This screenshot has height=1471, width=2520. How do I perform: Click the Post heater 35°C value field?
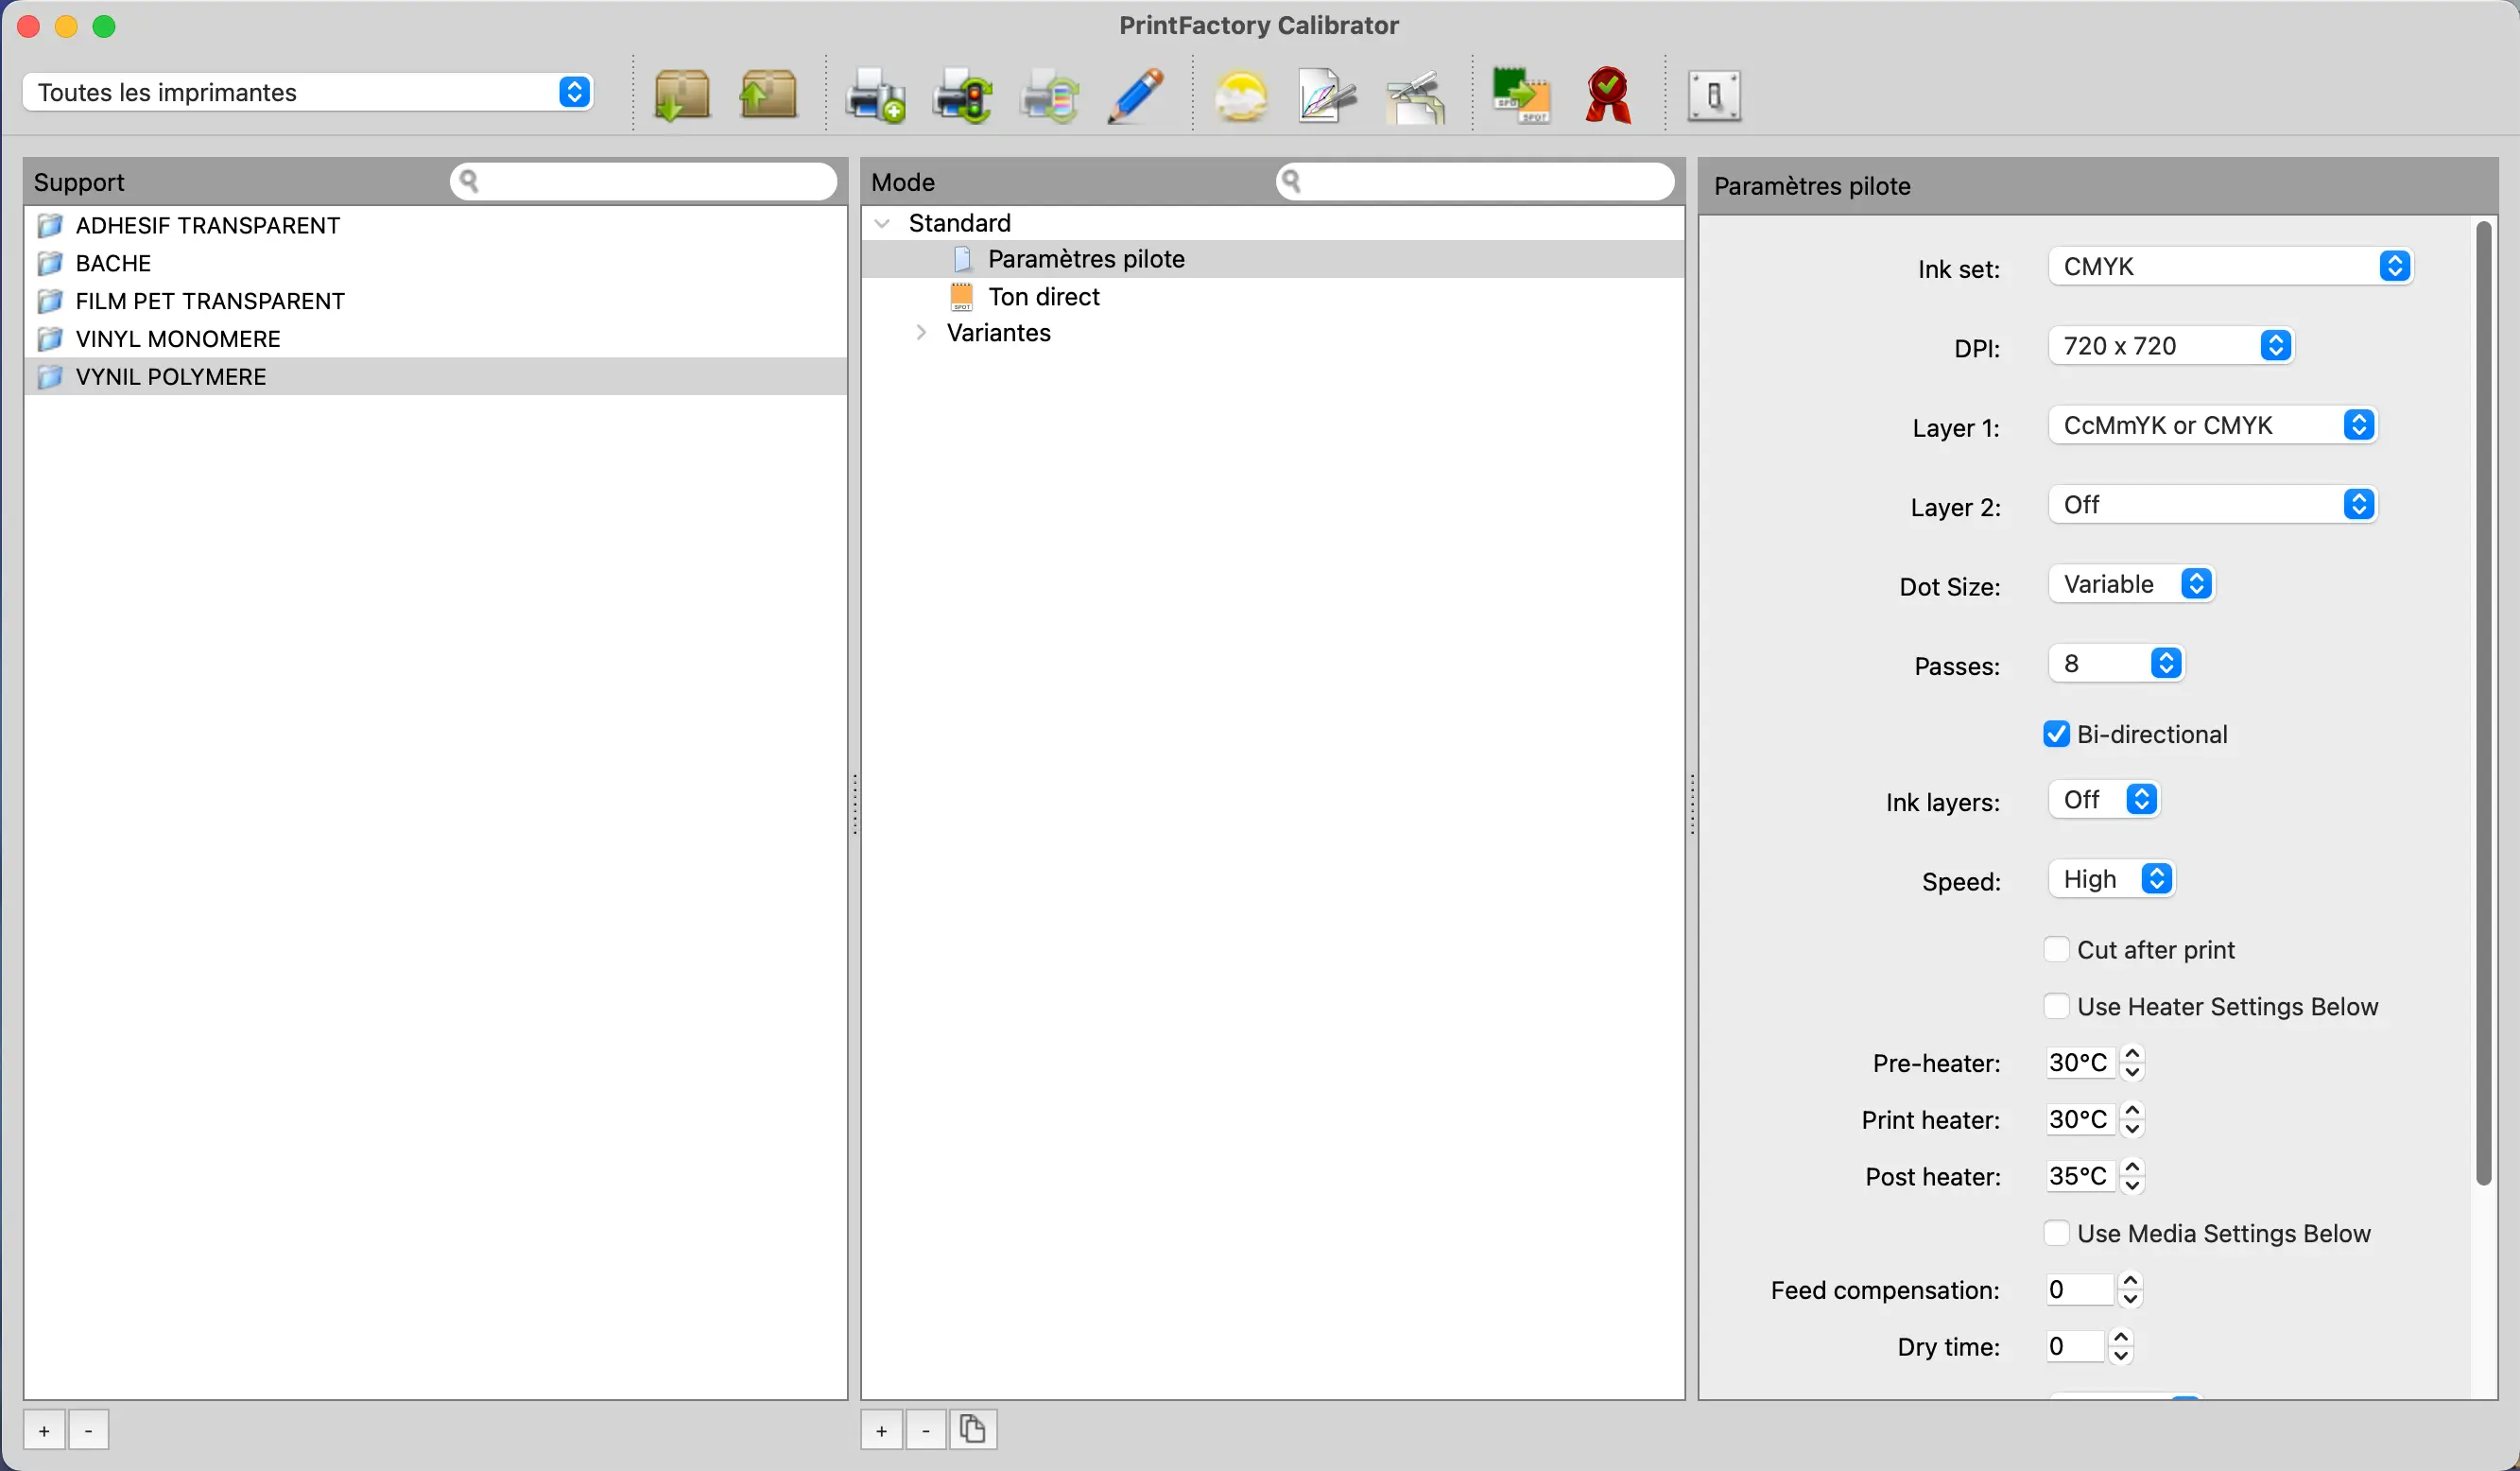tap(2080, 1176)
